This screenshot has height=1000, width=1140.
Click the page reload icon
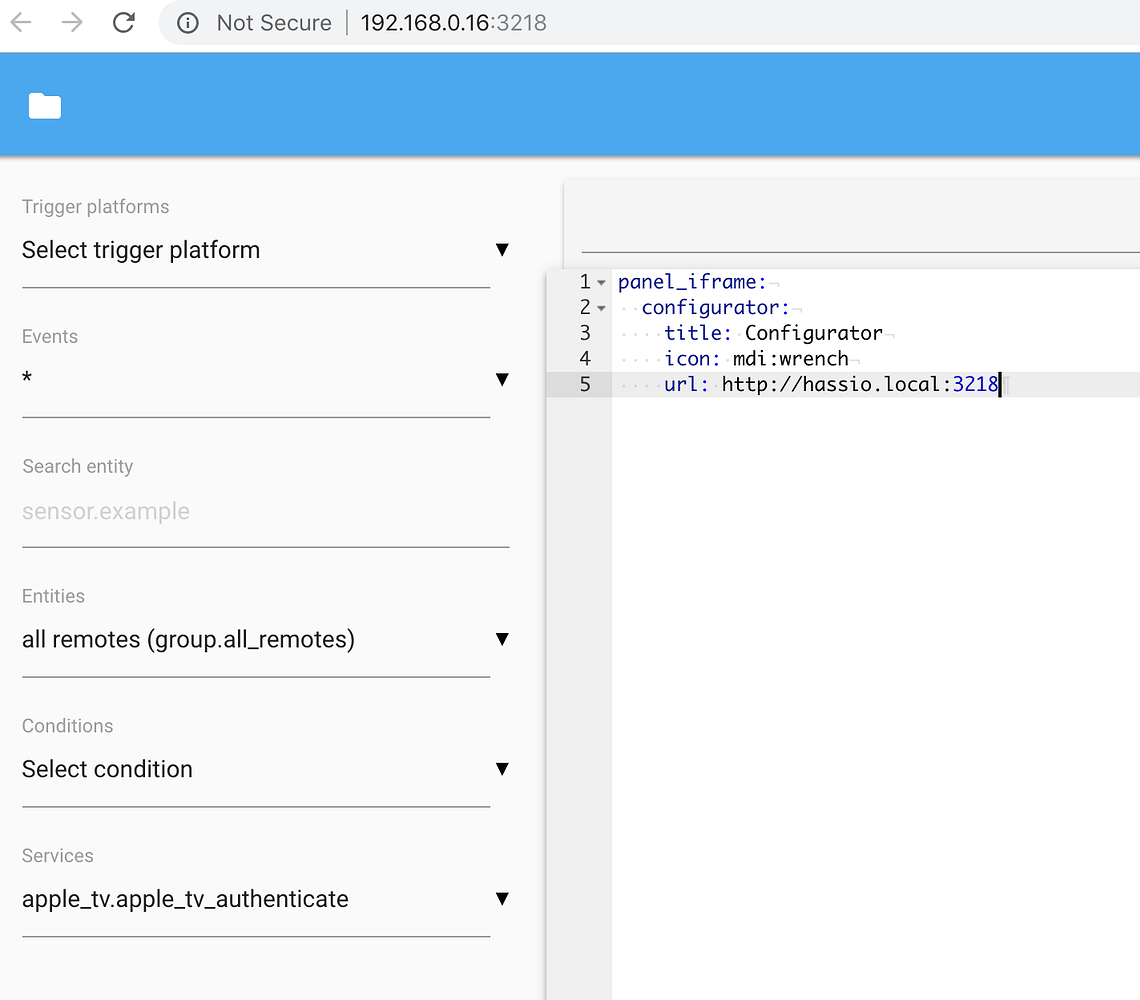point(123,22)
